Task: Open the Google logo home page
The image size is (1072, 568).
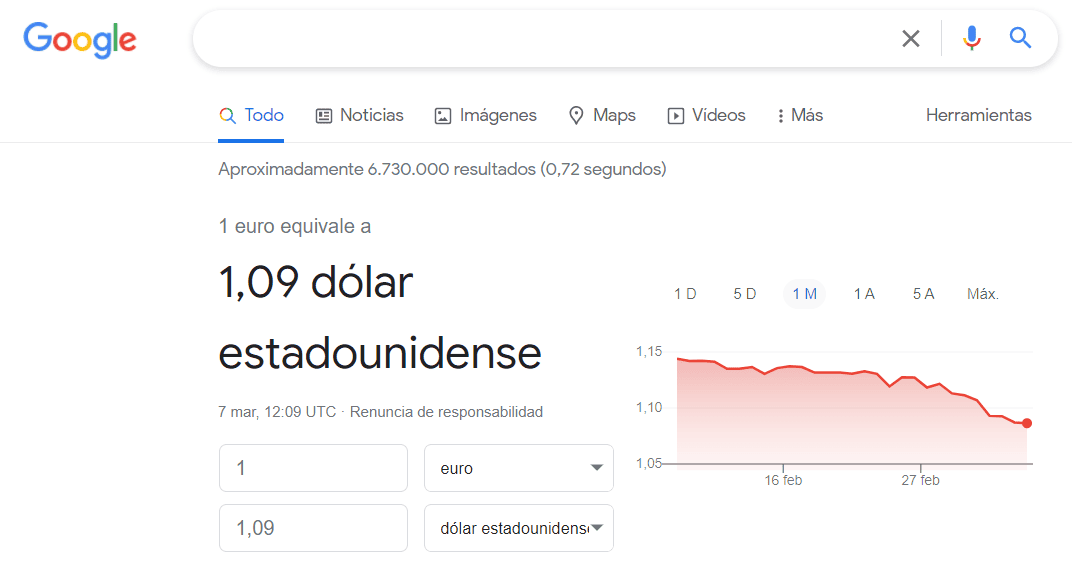Action: (80, 39)
